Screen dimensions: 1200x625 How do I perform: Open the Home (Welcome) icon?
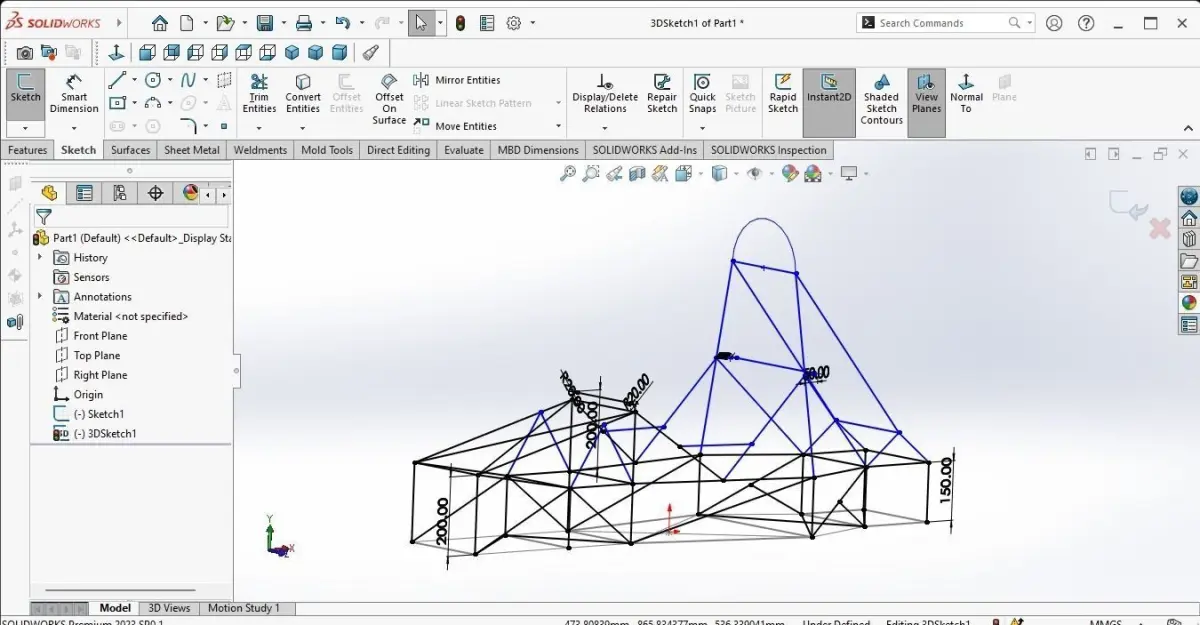tap(160, 23)
